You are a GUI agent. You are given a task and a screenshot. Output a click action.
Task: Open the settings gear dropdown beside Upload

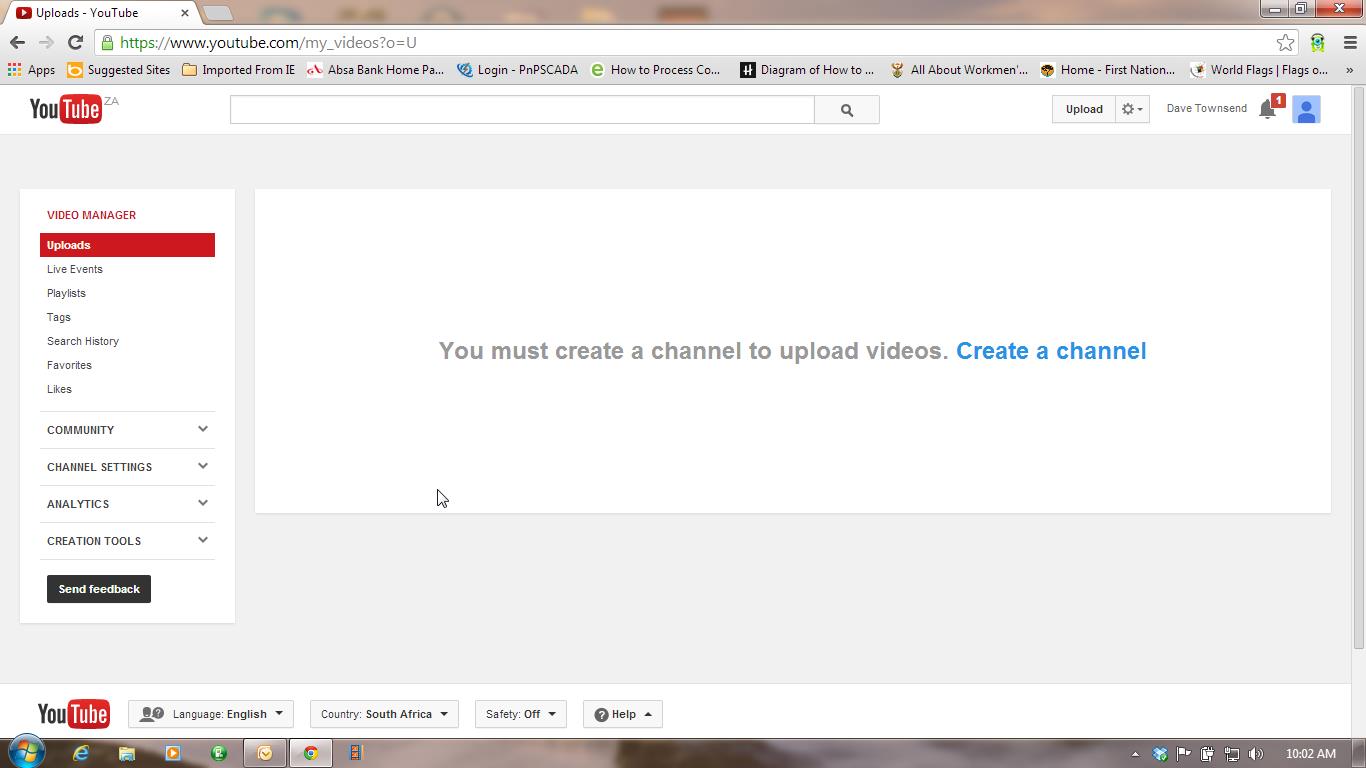tap(1132, 109)
